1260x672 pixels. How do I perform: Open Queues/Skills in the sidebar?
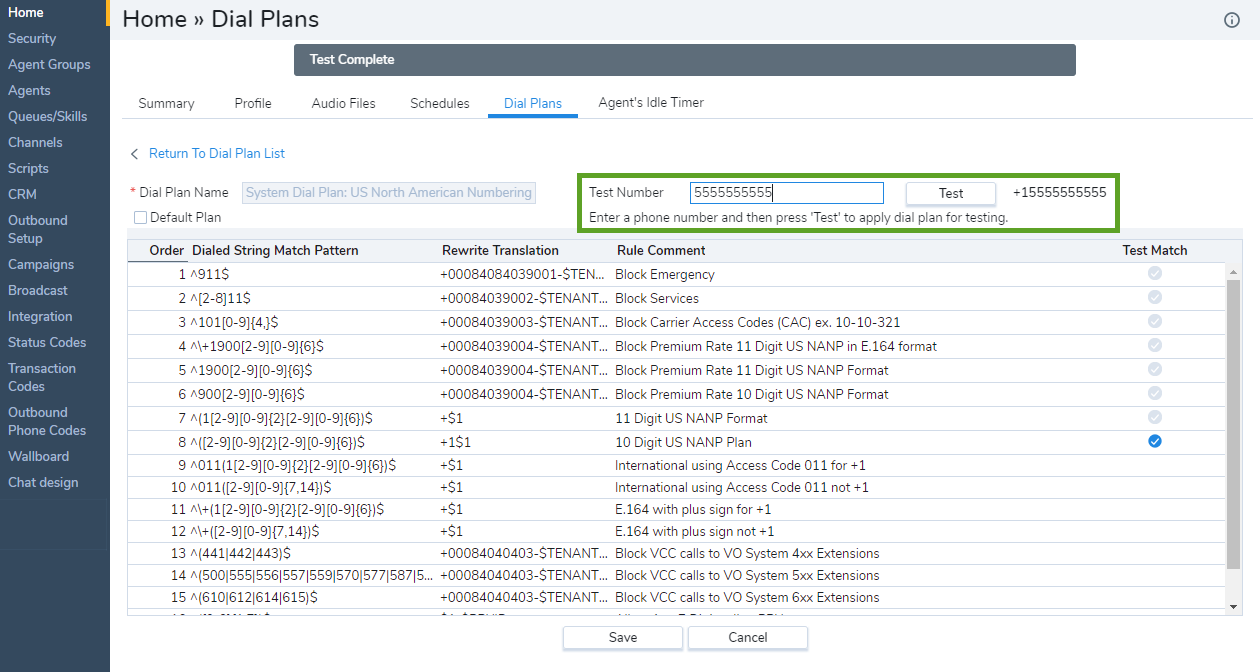click(48, 116)
